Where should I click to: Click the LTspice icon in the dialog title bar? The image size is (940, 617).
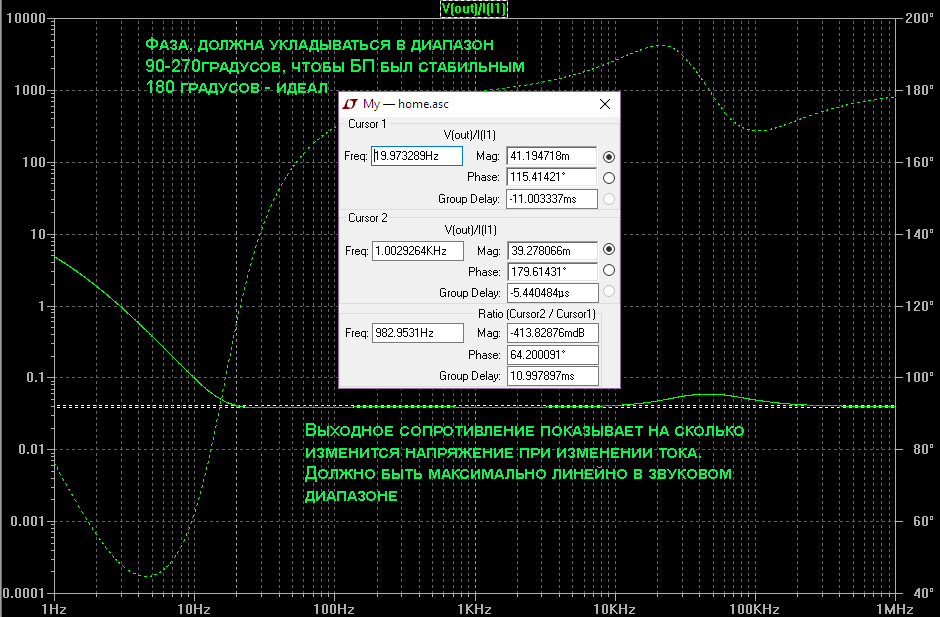[350, 104]
